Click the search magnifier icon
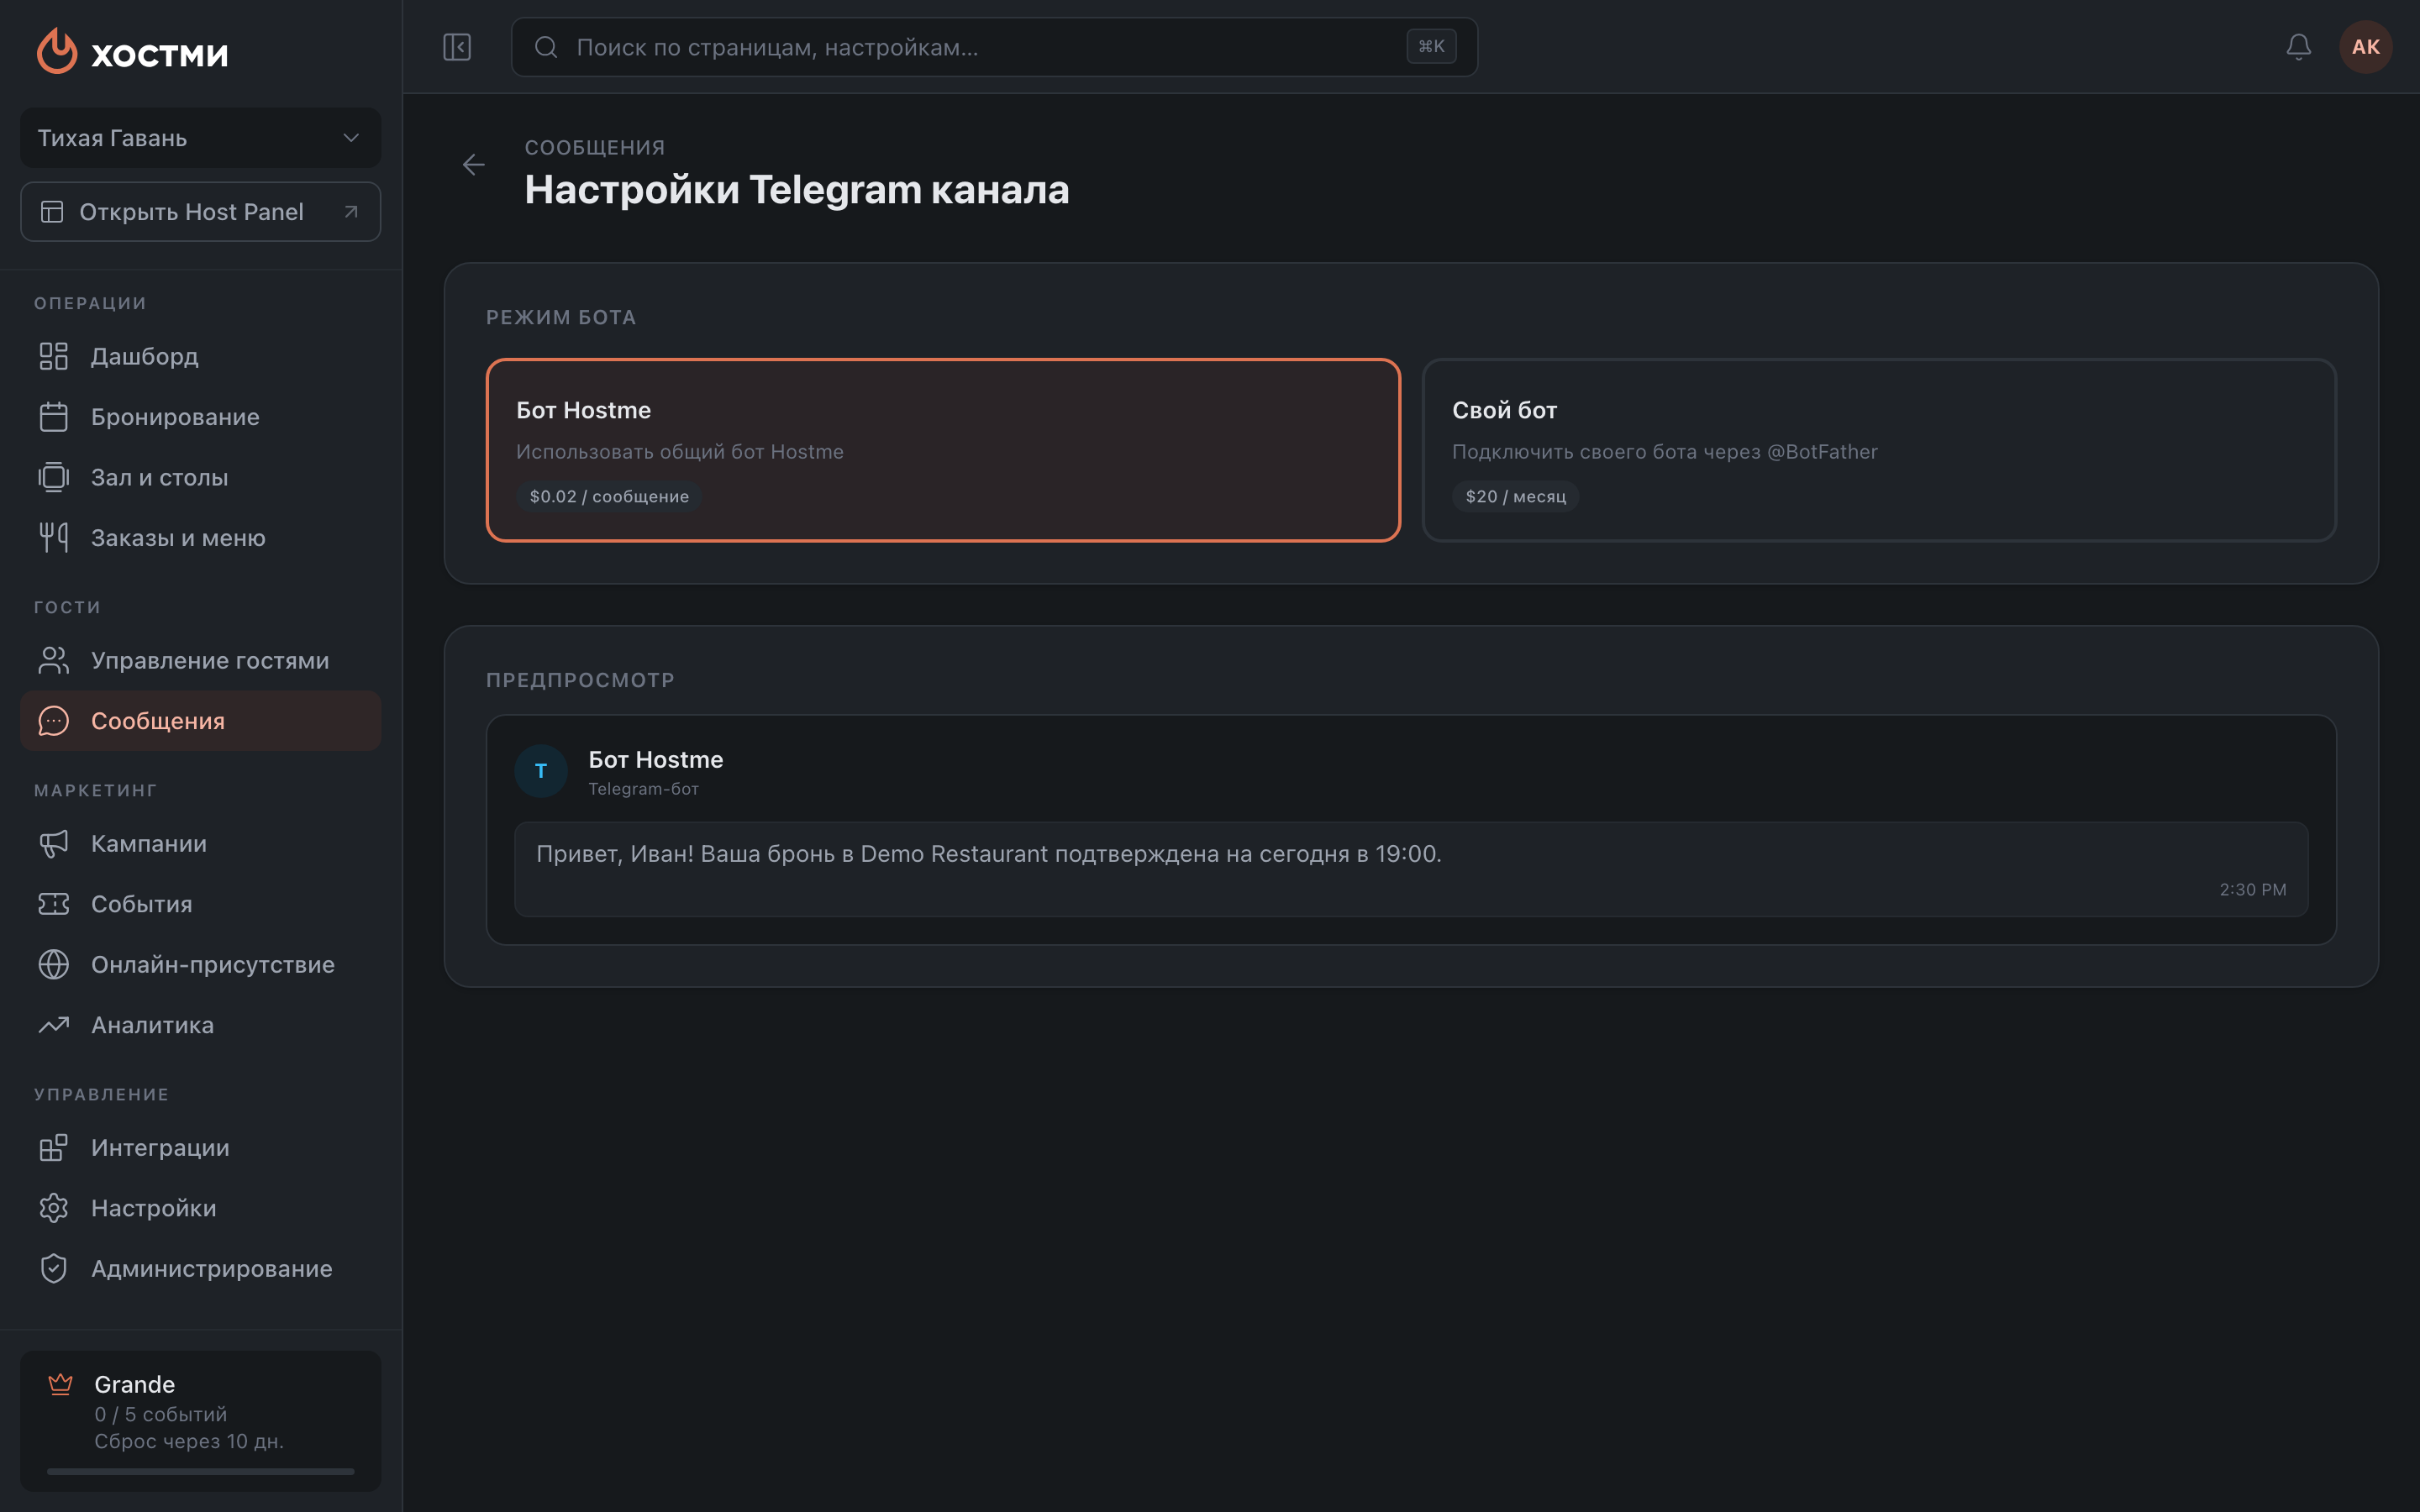Viewport: 2420px width, 1512px height. (546, 47)
